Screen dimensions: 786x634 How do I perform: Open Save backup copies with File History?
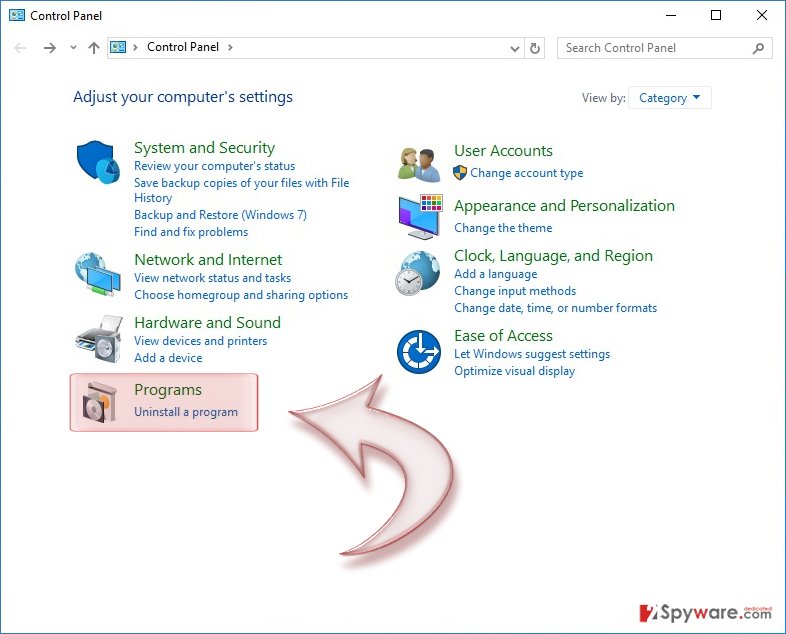pyautogui.click(x=242, y=190)
